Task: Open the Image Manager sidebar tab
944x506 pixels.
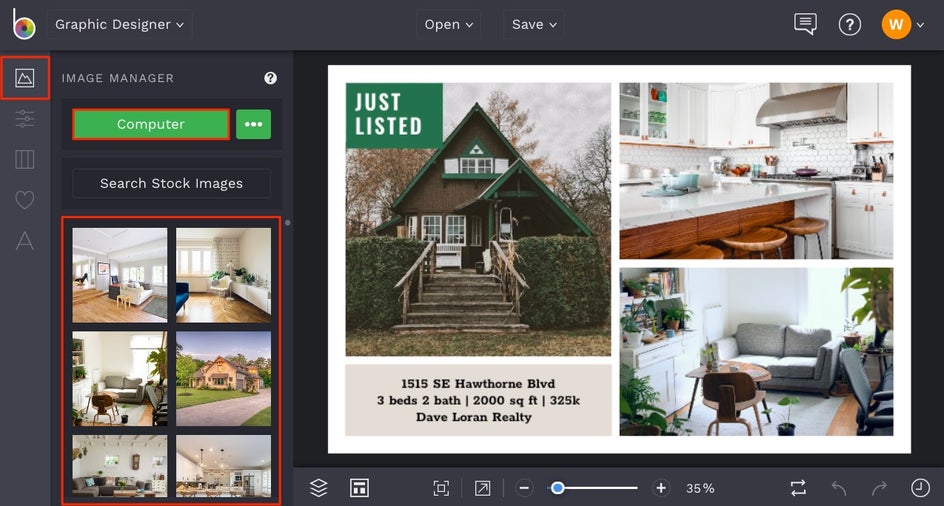Action: [25, 78]
